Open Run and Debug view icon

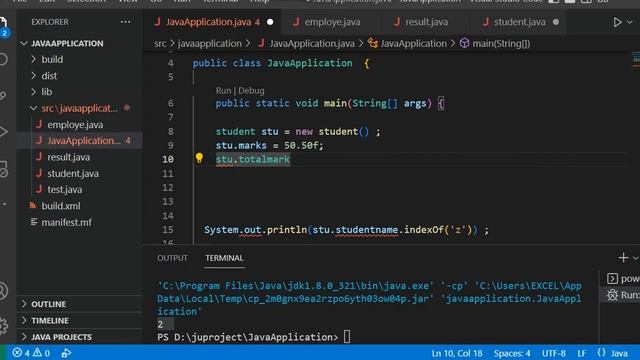3,132
